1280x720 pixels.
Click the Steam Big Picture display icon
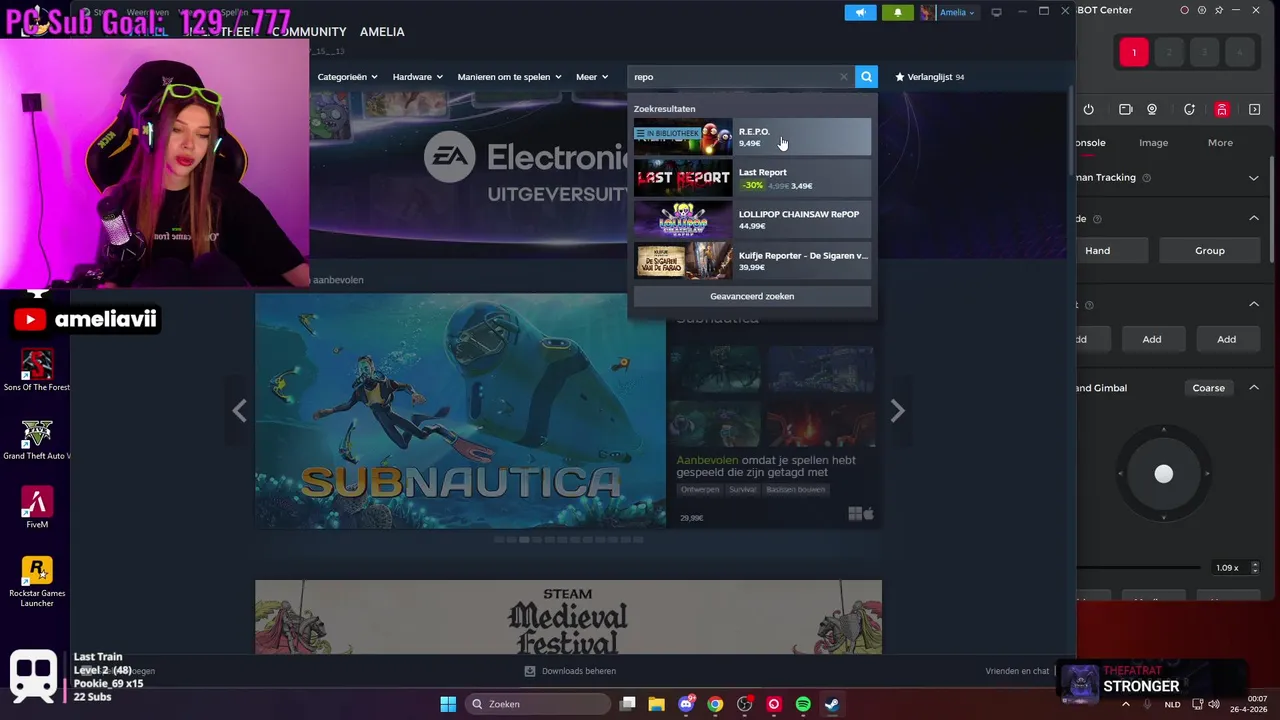996,12
